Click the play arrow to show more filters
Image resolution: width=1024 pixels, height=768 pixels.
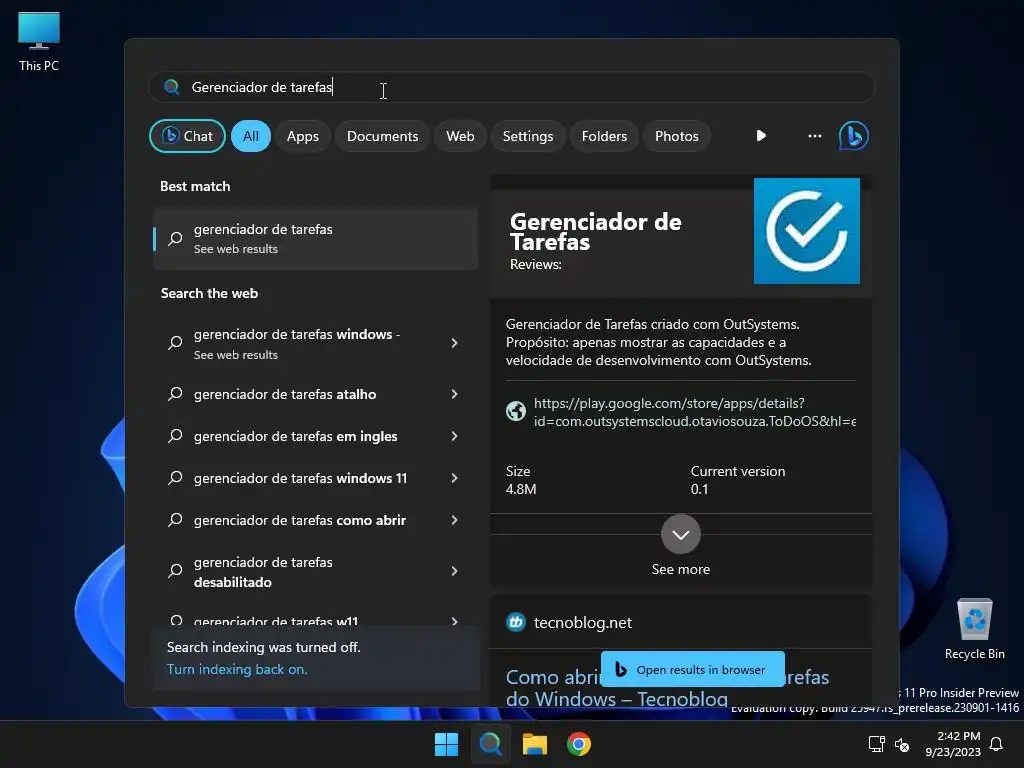(x=761, y=136)
